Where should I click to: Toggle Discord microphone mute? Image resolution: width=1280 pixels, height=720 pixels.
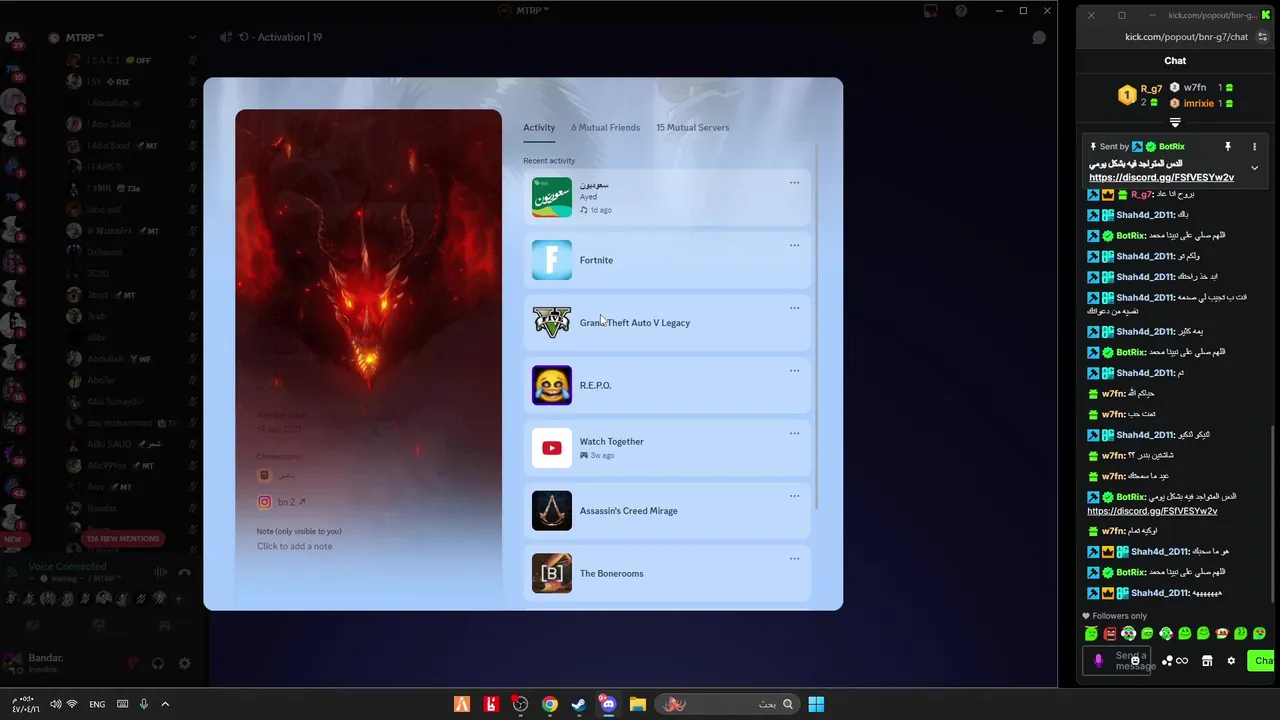[x=131, y=663]
